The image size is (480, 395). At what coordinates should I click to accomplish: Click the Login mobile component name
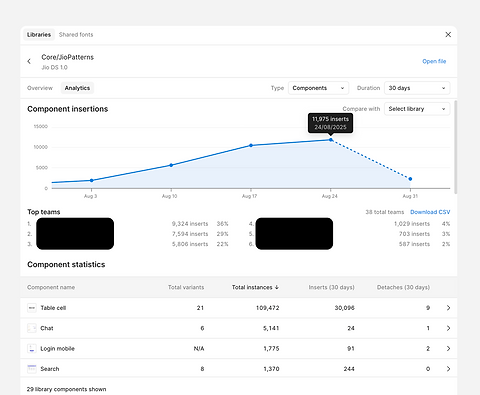[x=58, y=349]
